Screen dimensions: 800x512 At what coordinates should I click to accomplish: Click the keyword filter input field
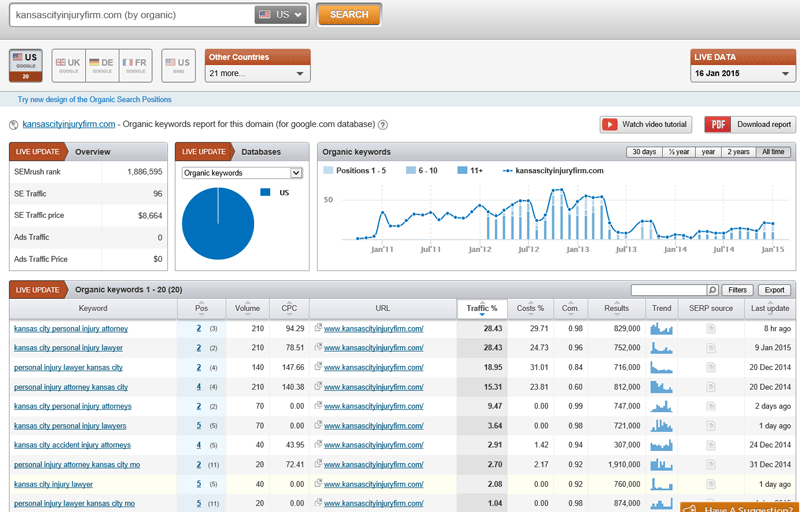pyautogui.click(x=669, y=290)
